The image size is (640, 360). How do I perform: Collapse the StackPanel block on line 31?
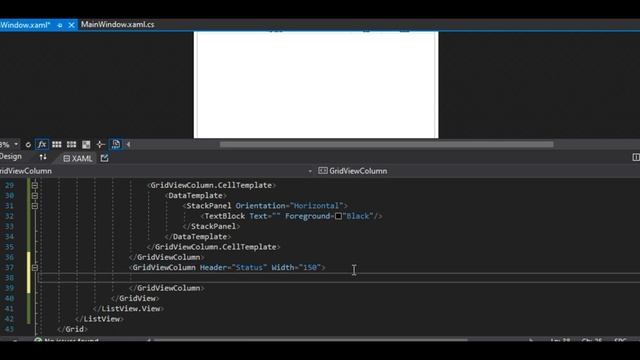(35, 206)
